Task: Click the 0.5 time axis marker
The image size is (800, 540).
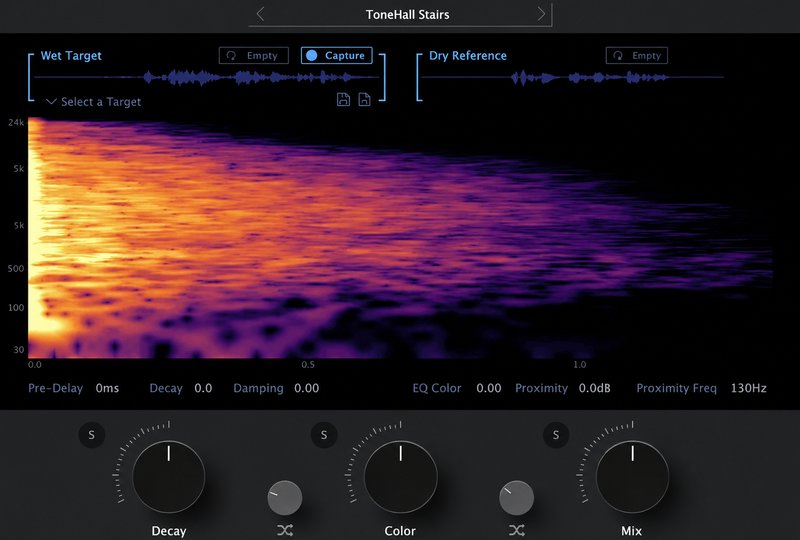Action: (308, 365)
